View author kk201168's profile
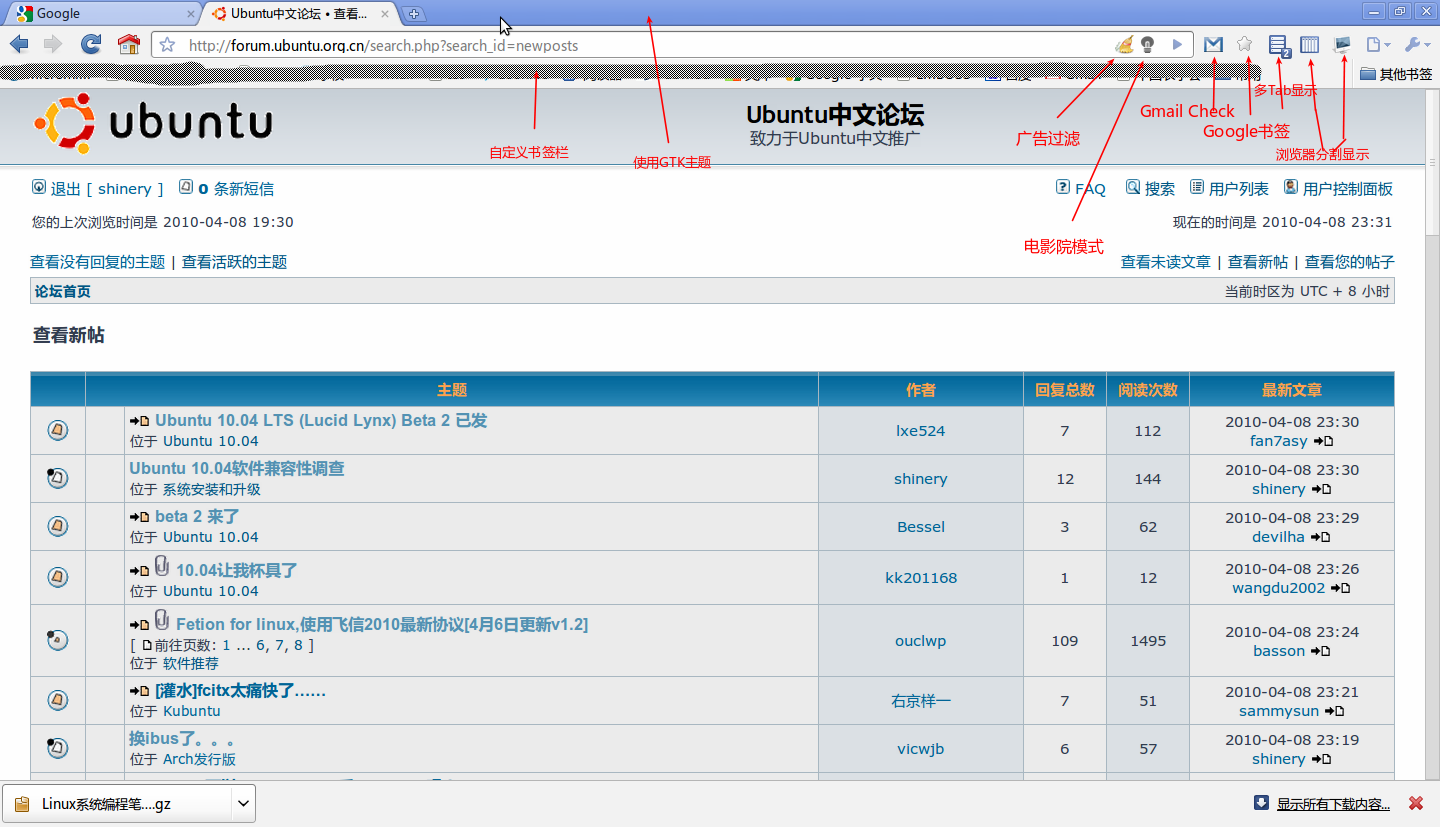 point(921,578)
